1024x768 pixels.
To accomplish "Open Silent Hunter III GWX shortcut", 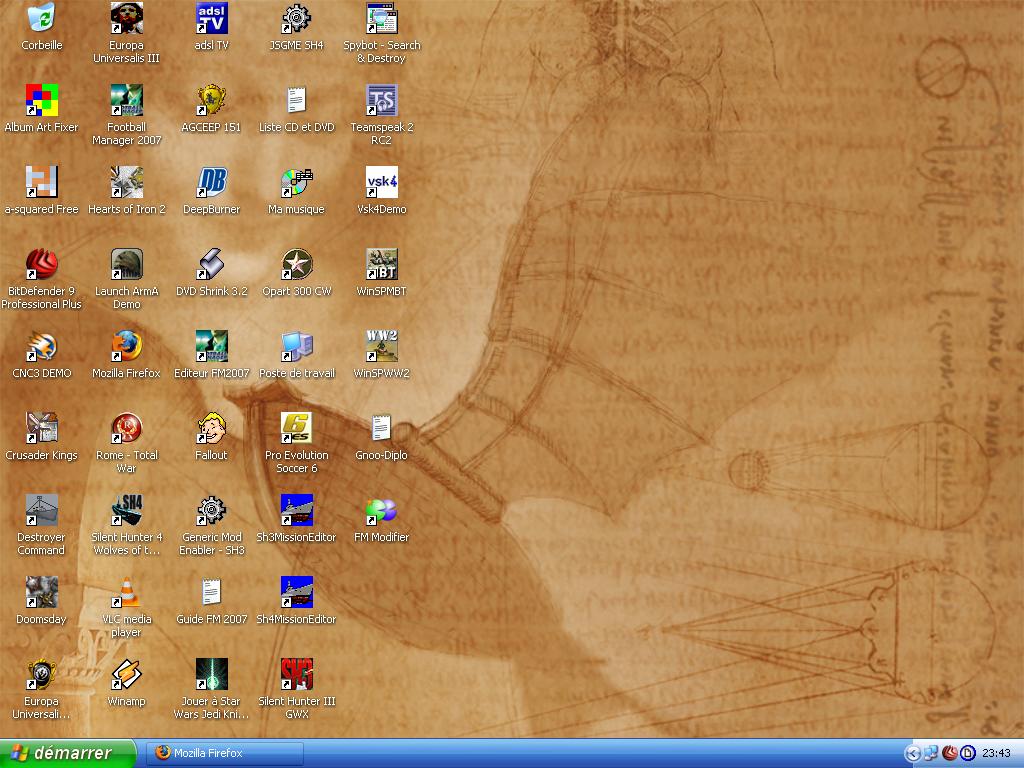I will point(296,674).
